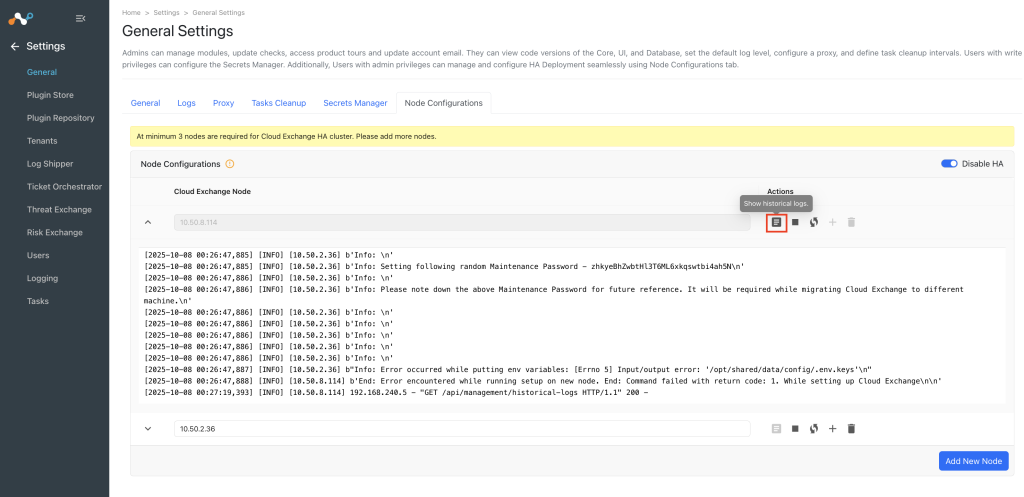Open Logging in the sidebar
Image resolution: width=1024 pixels, height=497 pixels.
(42, 278)
